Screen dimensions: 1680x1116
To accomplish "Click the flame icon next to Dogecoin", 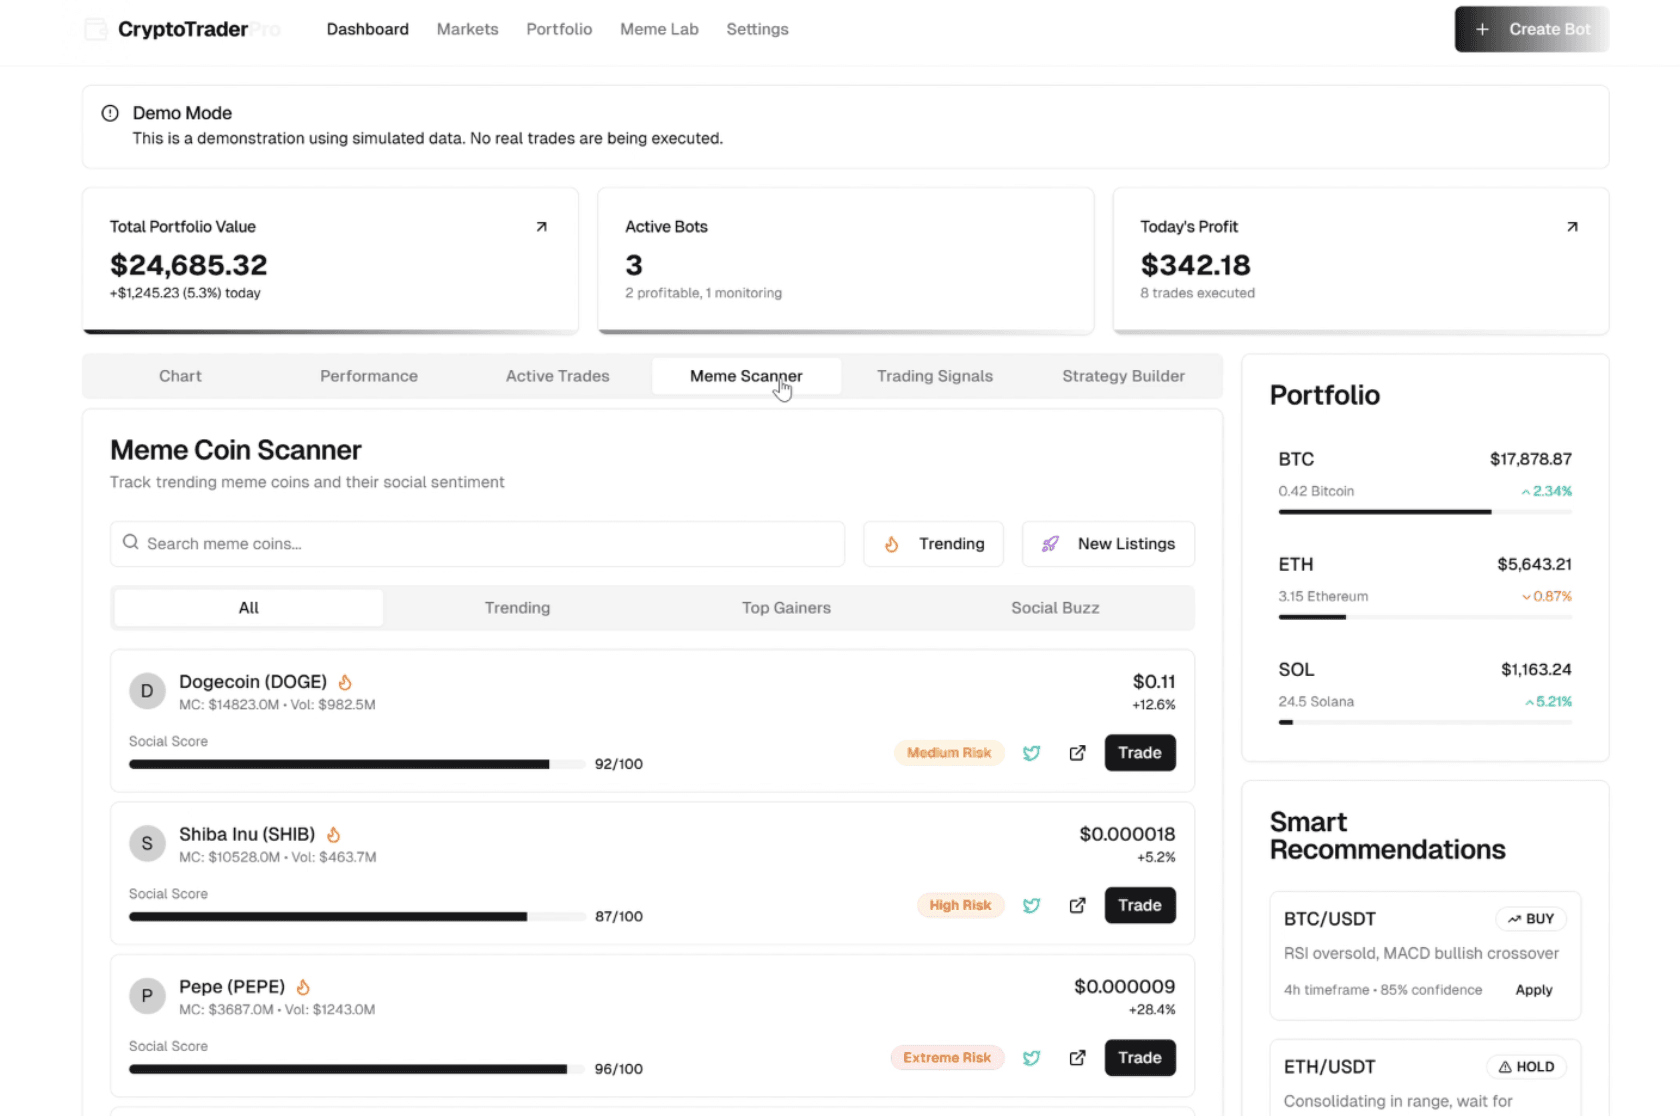I will click(x=344, y=681).
